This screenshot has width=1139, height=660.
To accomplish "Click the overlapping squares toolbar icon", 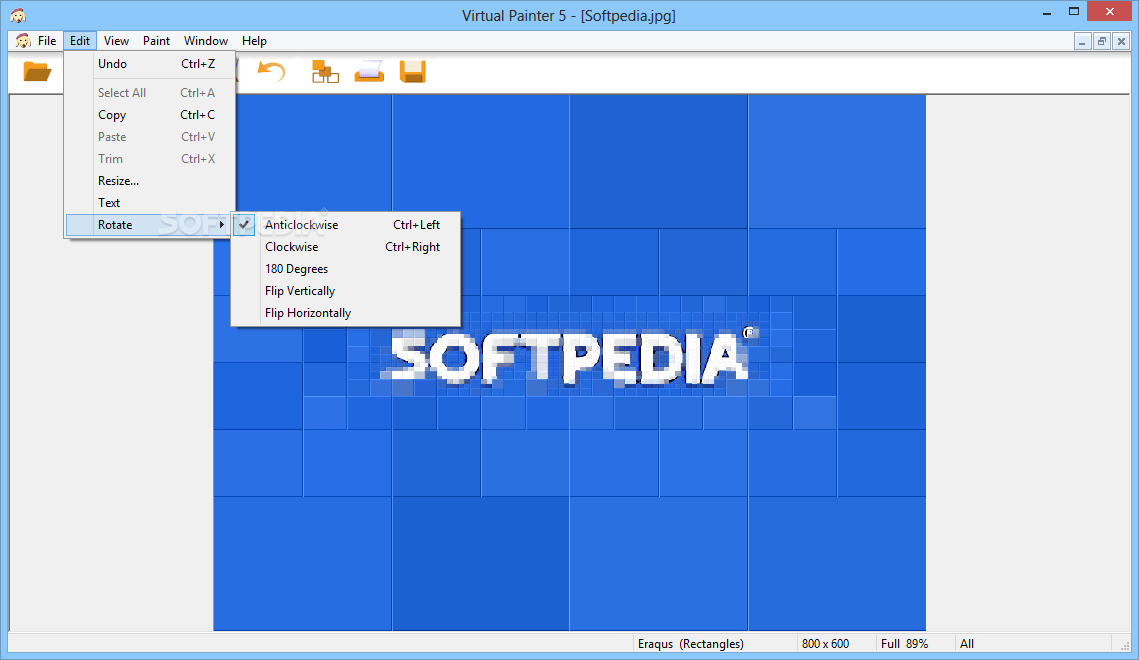I will (x=324, y=71).
